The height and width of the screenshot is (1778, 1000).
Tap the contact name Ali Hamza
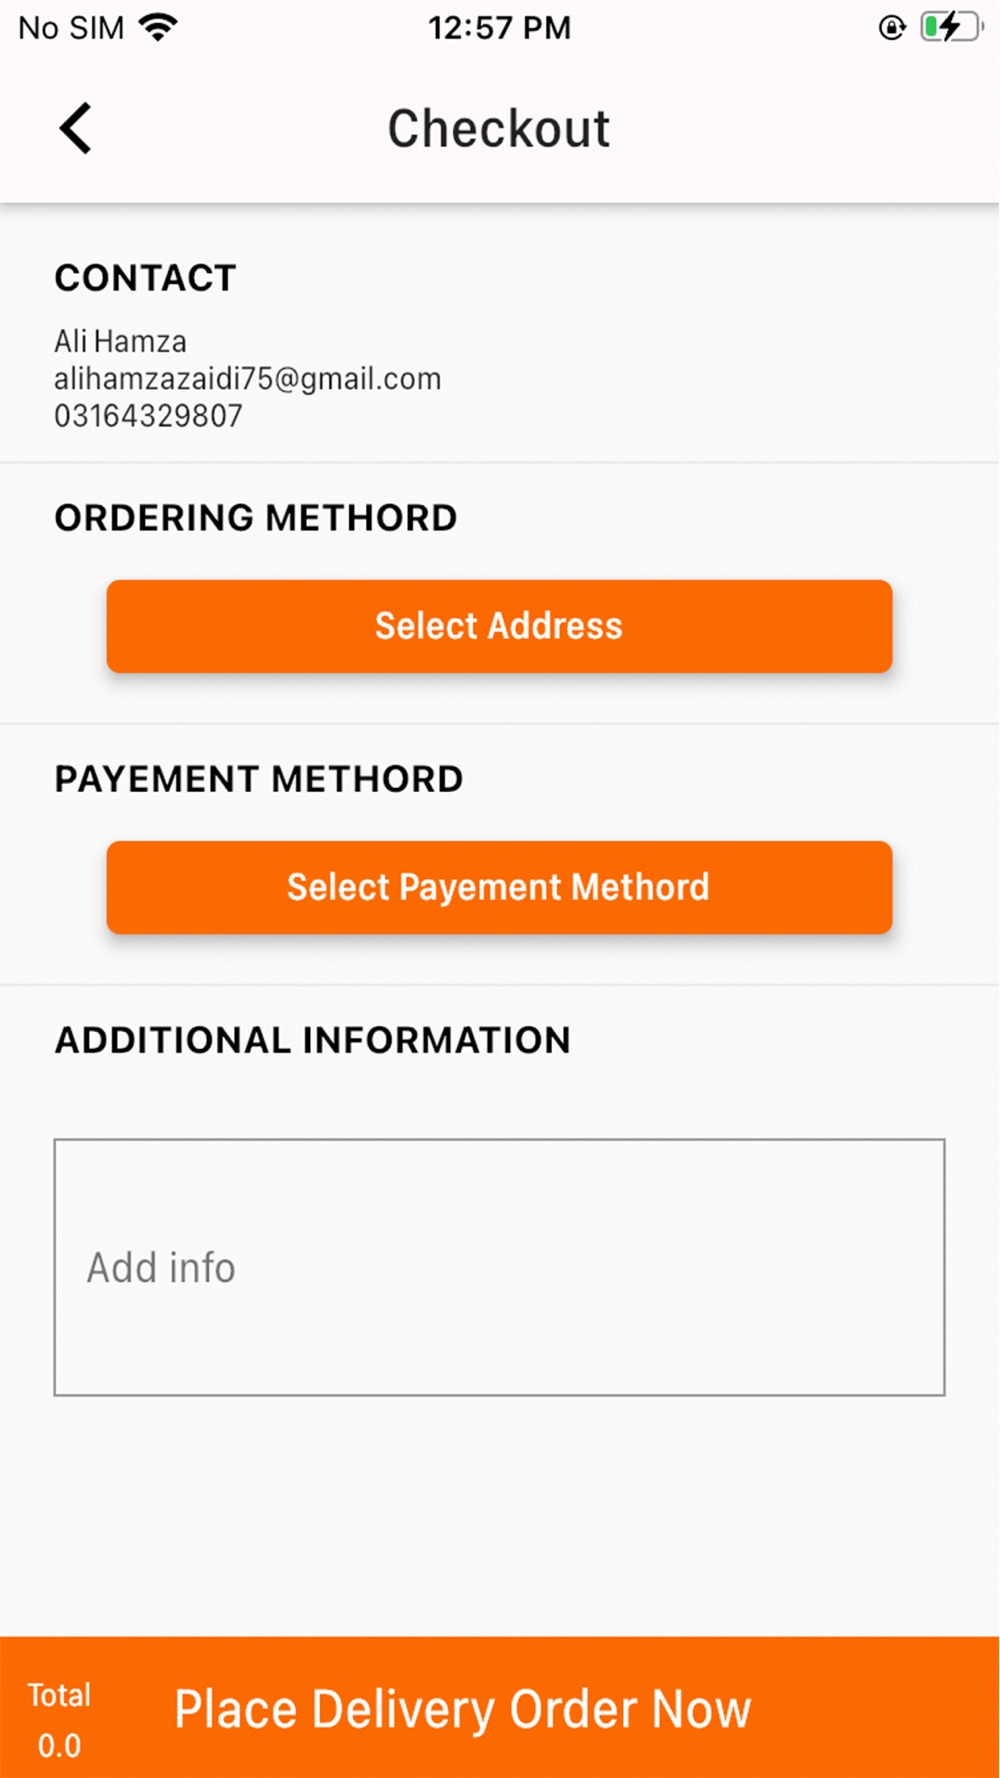(x=120, y=342)
